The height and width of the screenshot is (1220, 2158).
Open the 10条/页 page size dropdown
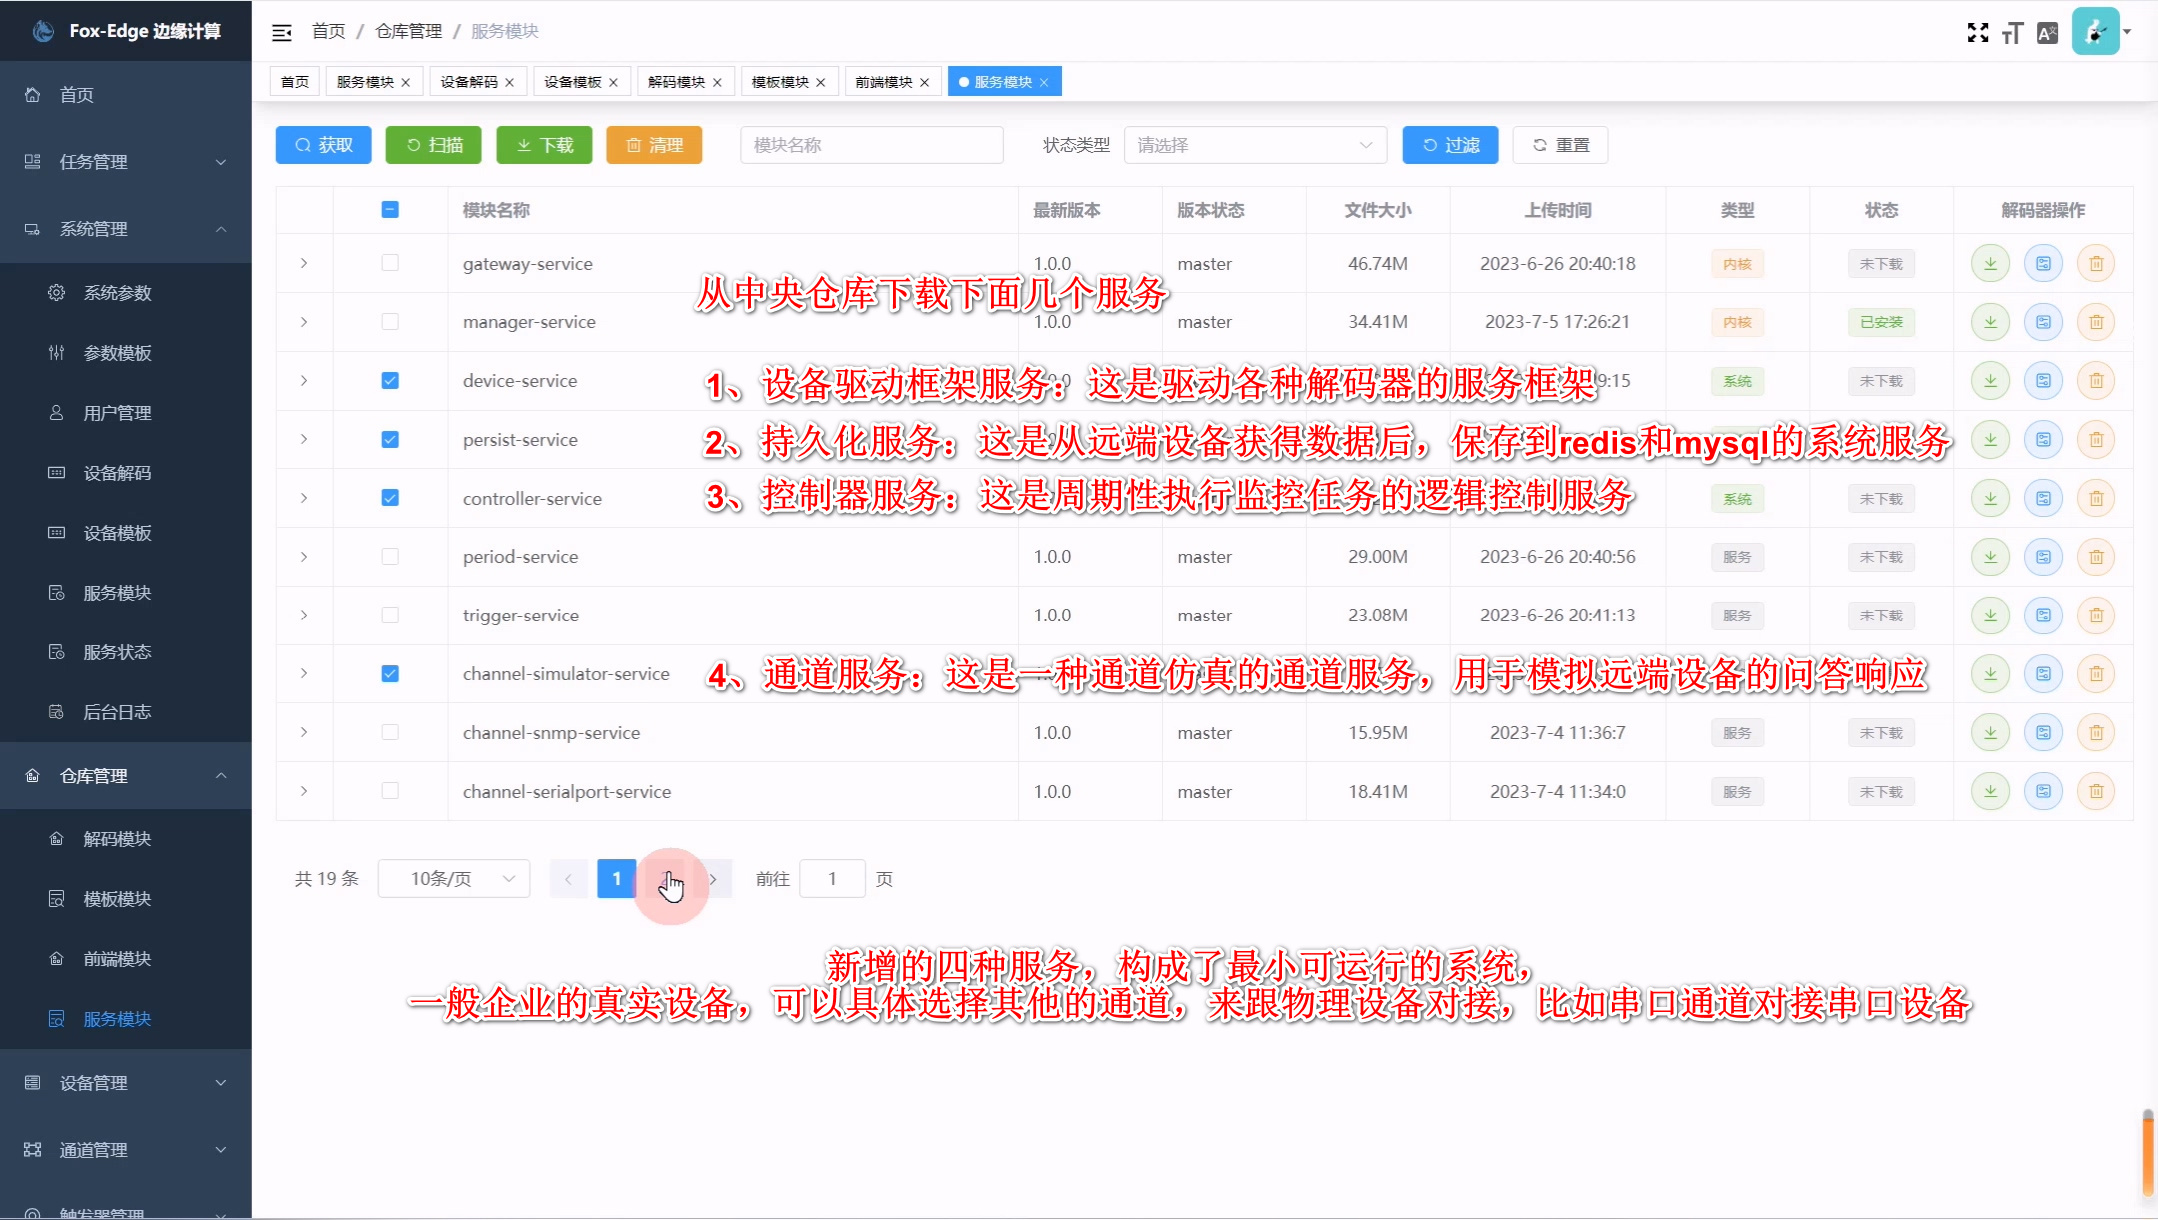coord(454,879)
